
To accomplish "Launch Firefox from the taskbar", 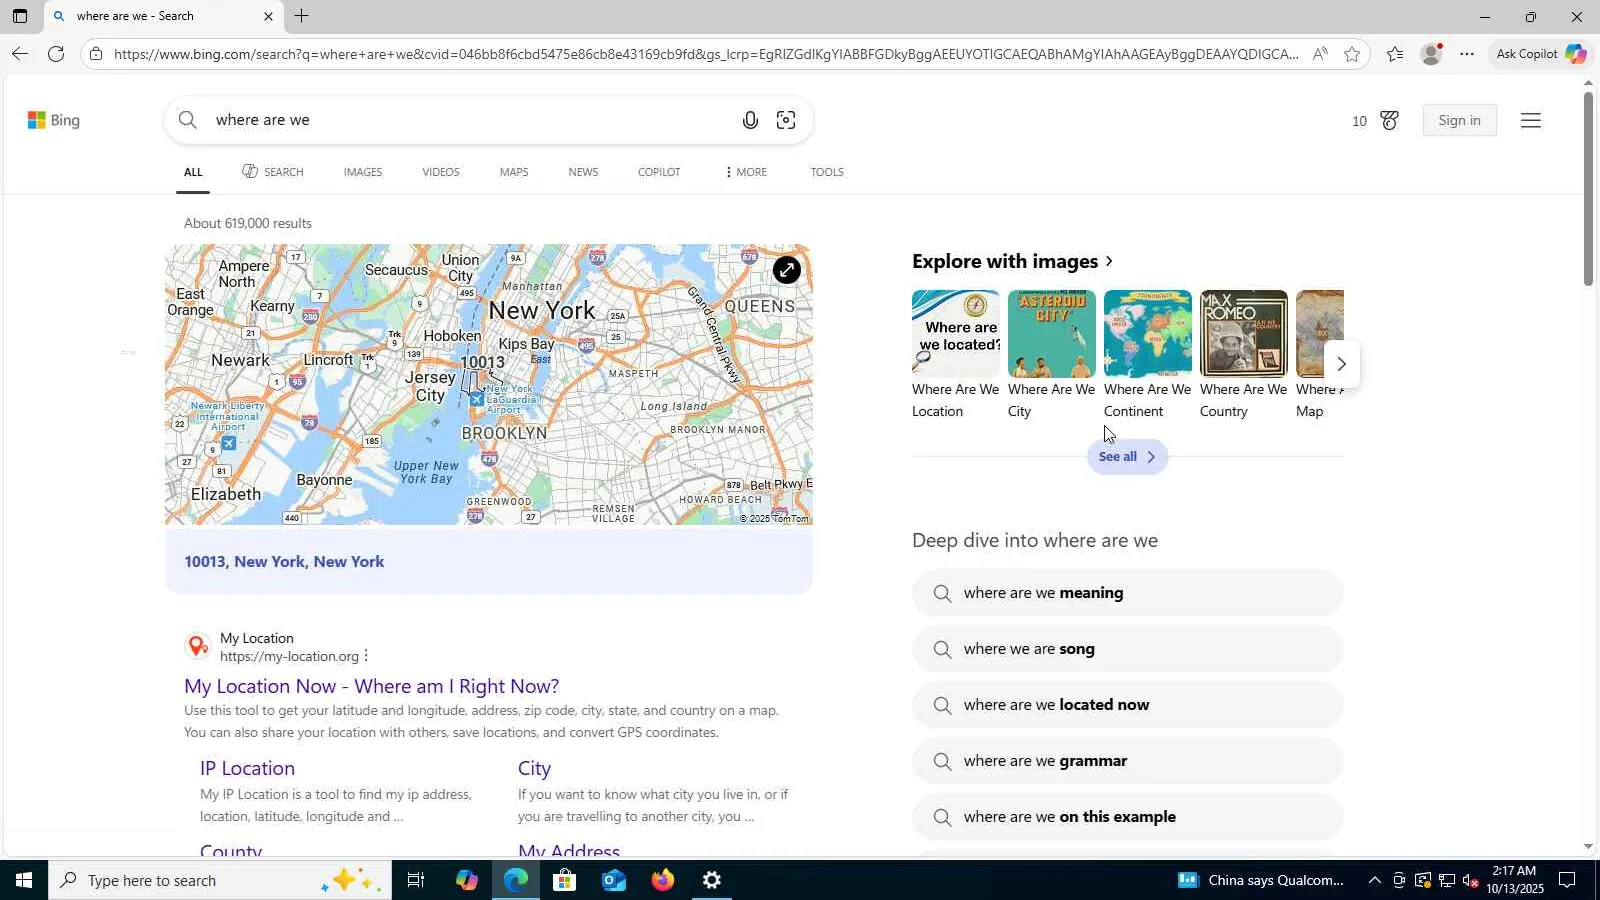I will (662, 880).
